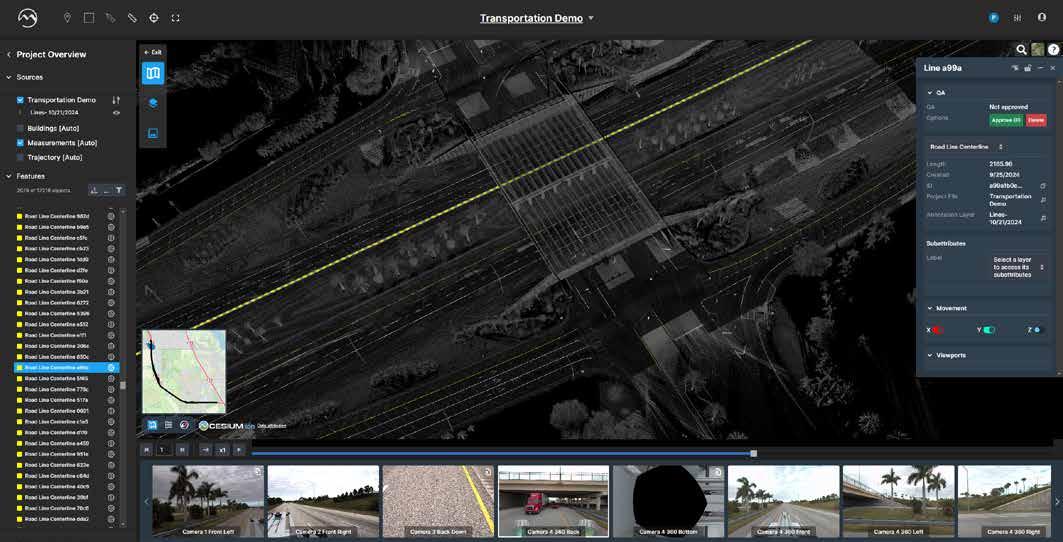The width and height of the screenshot is (1063, 542).
Task: Open the settings sliders icon
Action: [1018, 18]
